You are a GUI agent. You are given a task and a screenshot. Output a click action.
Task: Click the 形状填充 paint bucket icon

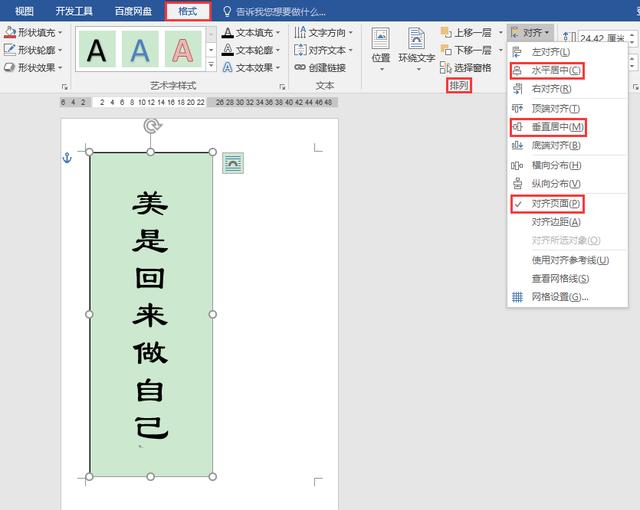(x=10, y=32)
